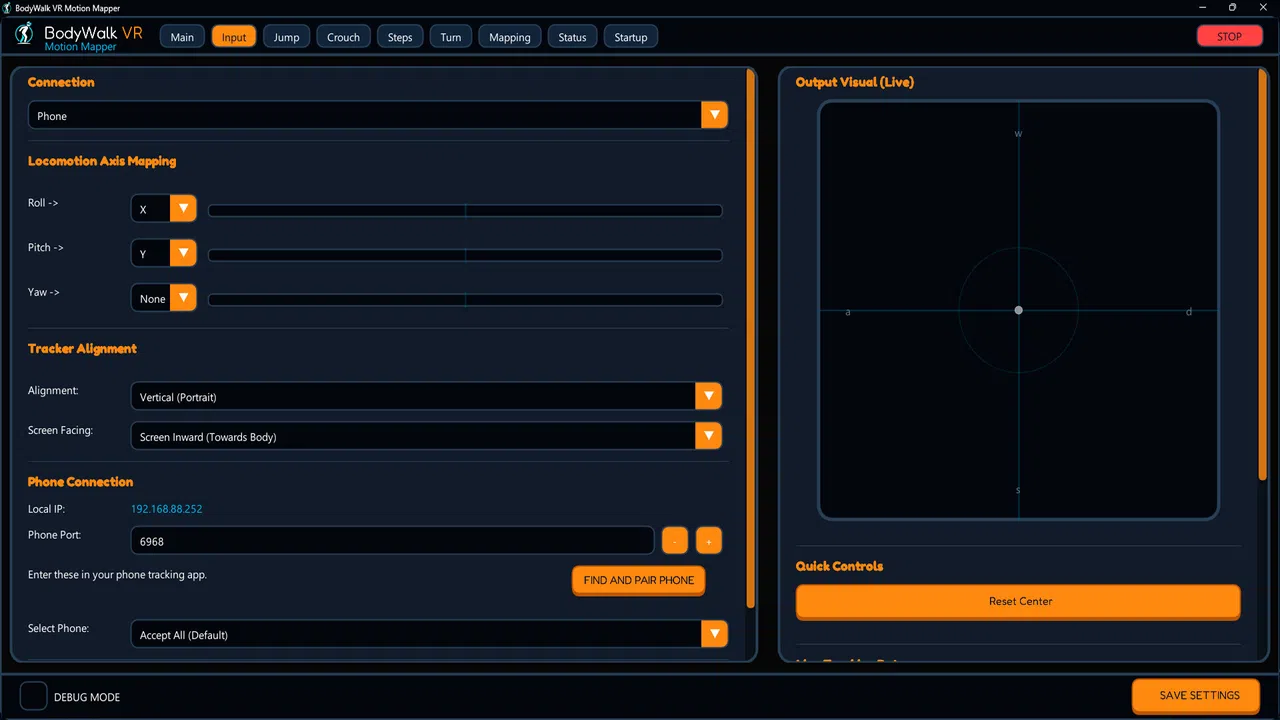Viewport: 1280px width, 720px height.
Task: Click the app icon in title bar
Action: click(x=7, y=8)
